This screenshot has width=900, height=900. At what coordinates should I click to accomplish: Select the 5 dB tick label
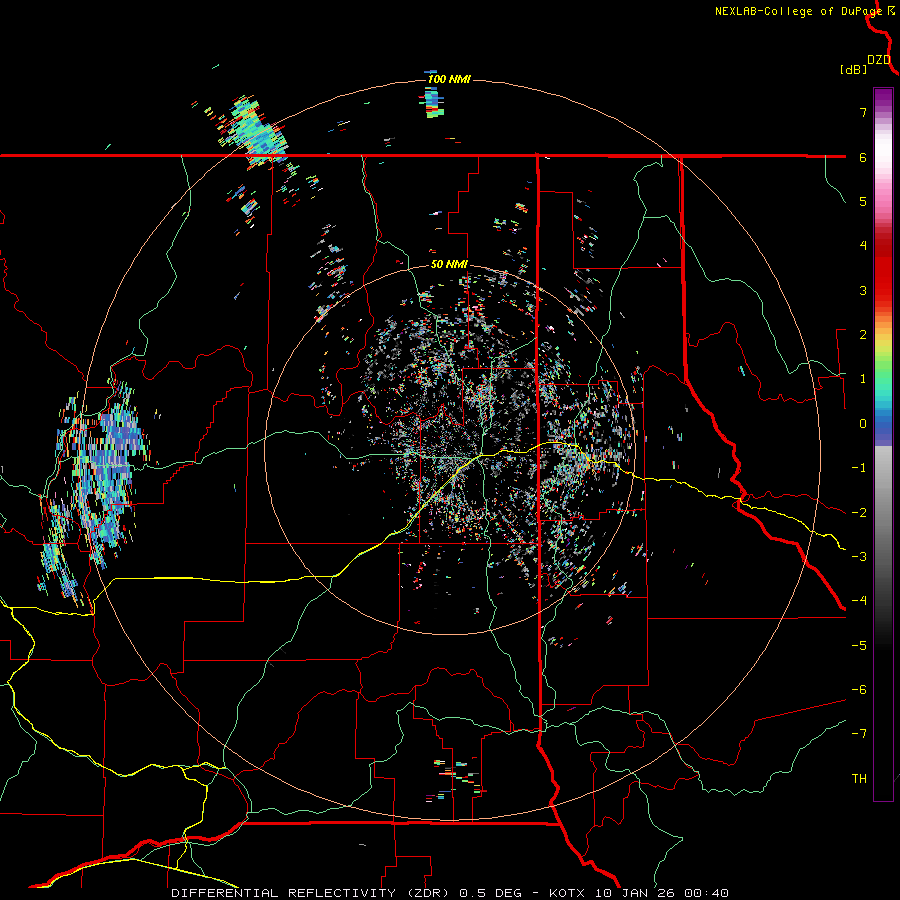pyautogui.click(x=863, y=201)
